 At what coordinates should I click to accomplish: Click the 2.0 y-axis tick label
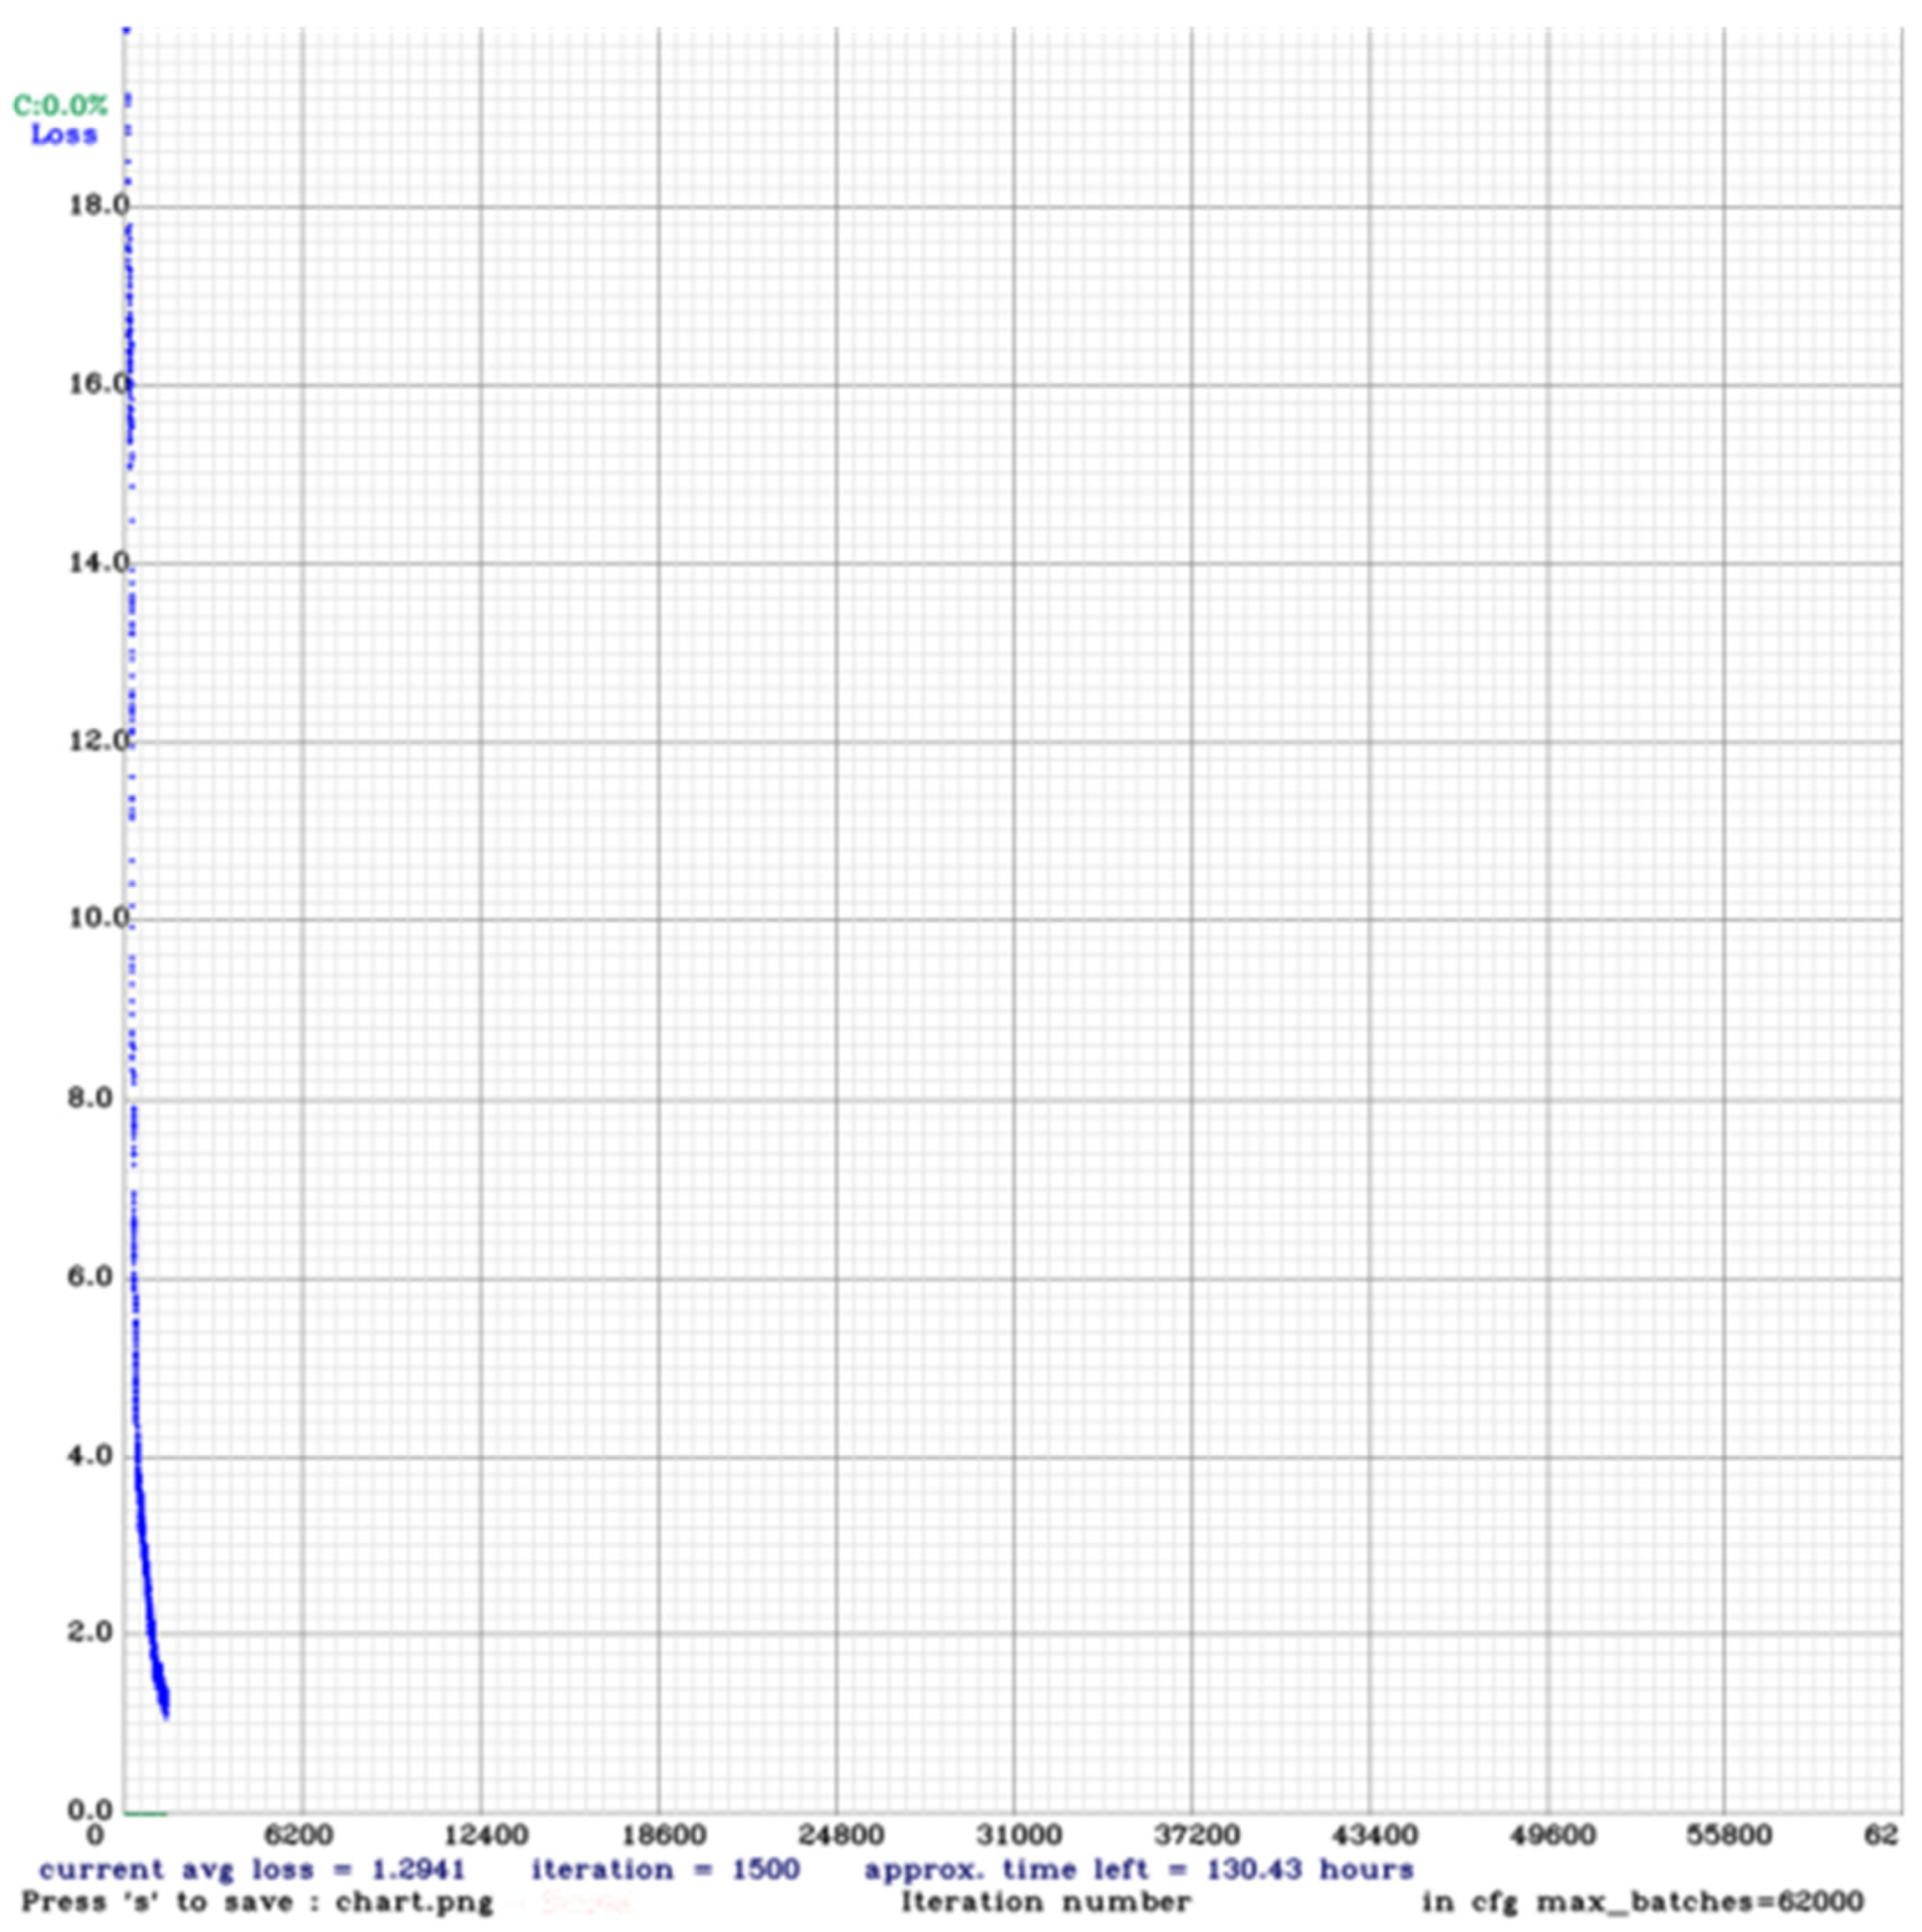point(90,1632)
